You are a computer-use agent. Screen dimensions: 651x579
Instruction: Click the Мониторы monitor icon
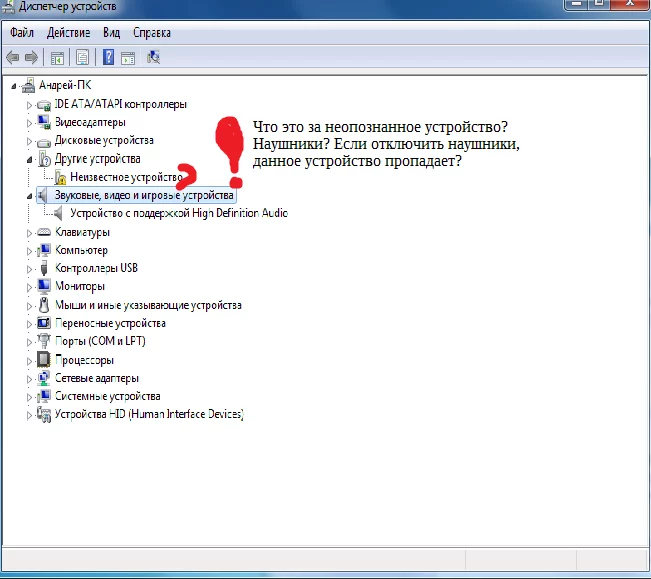click(x=44, y=286)
